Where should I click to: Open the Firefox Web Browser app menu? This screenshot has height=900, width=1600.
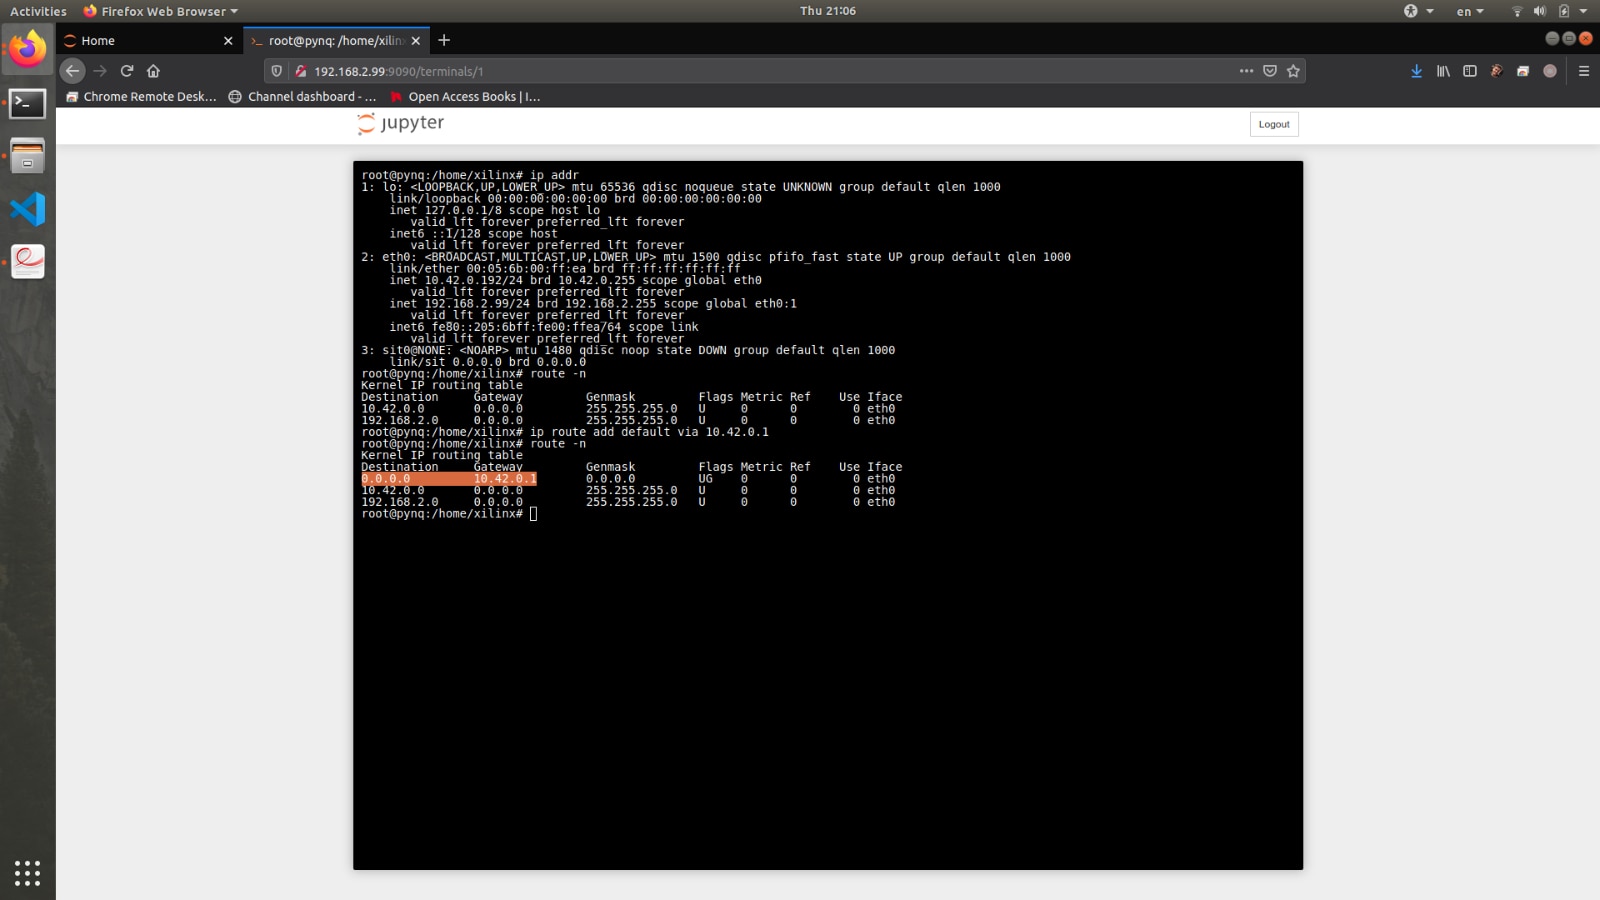tap(160, 11)
